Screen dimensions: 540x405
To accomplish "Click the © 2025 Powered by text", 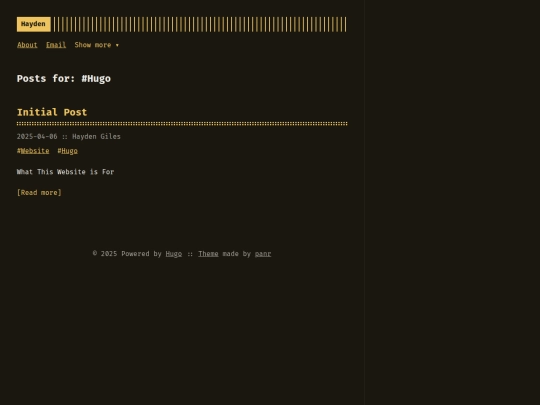I will 127,254.
